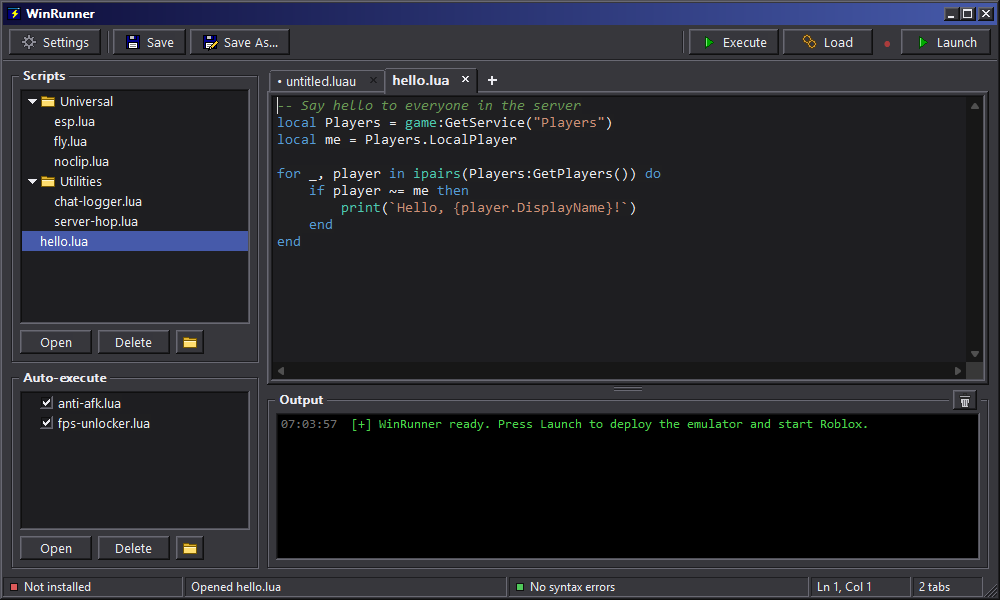Click the splitter grip above the Output panel
This screenshot has height=600, width=1000.
(x=628, y=388)
